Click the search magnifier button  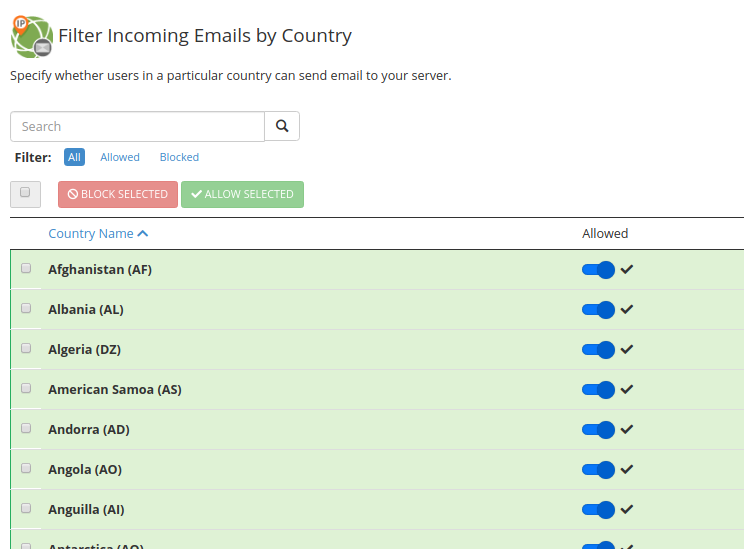(282, 126)
